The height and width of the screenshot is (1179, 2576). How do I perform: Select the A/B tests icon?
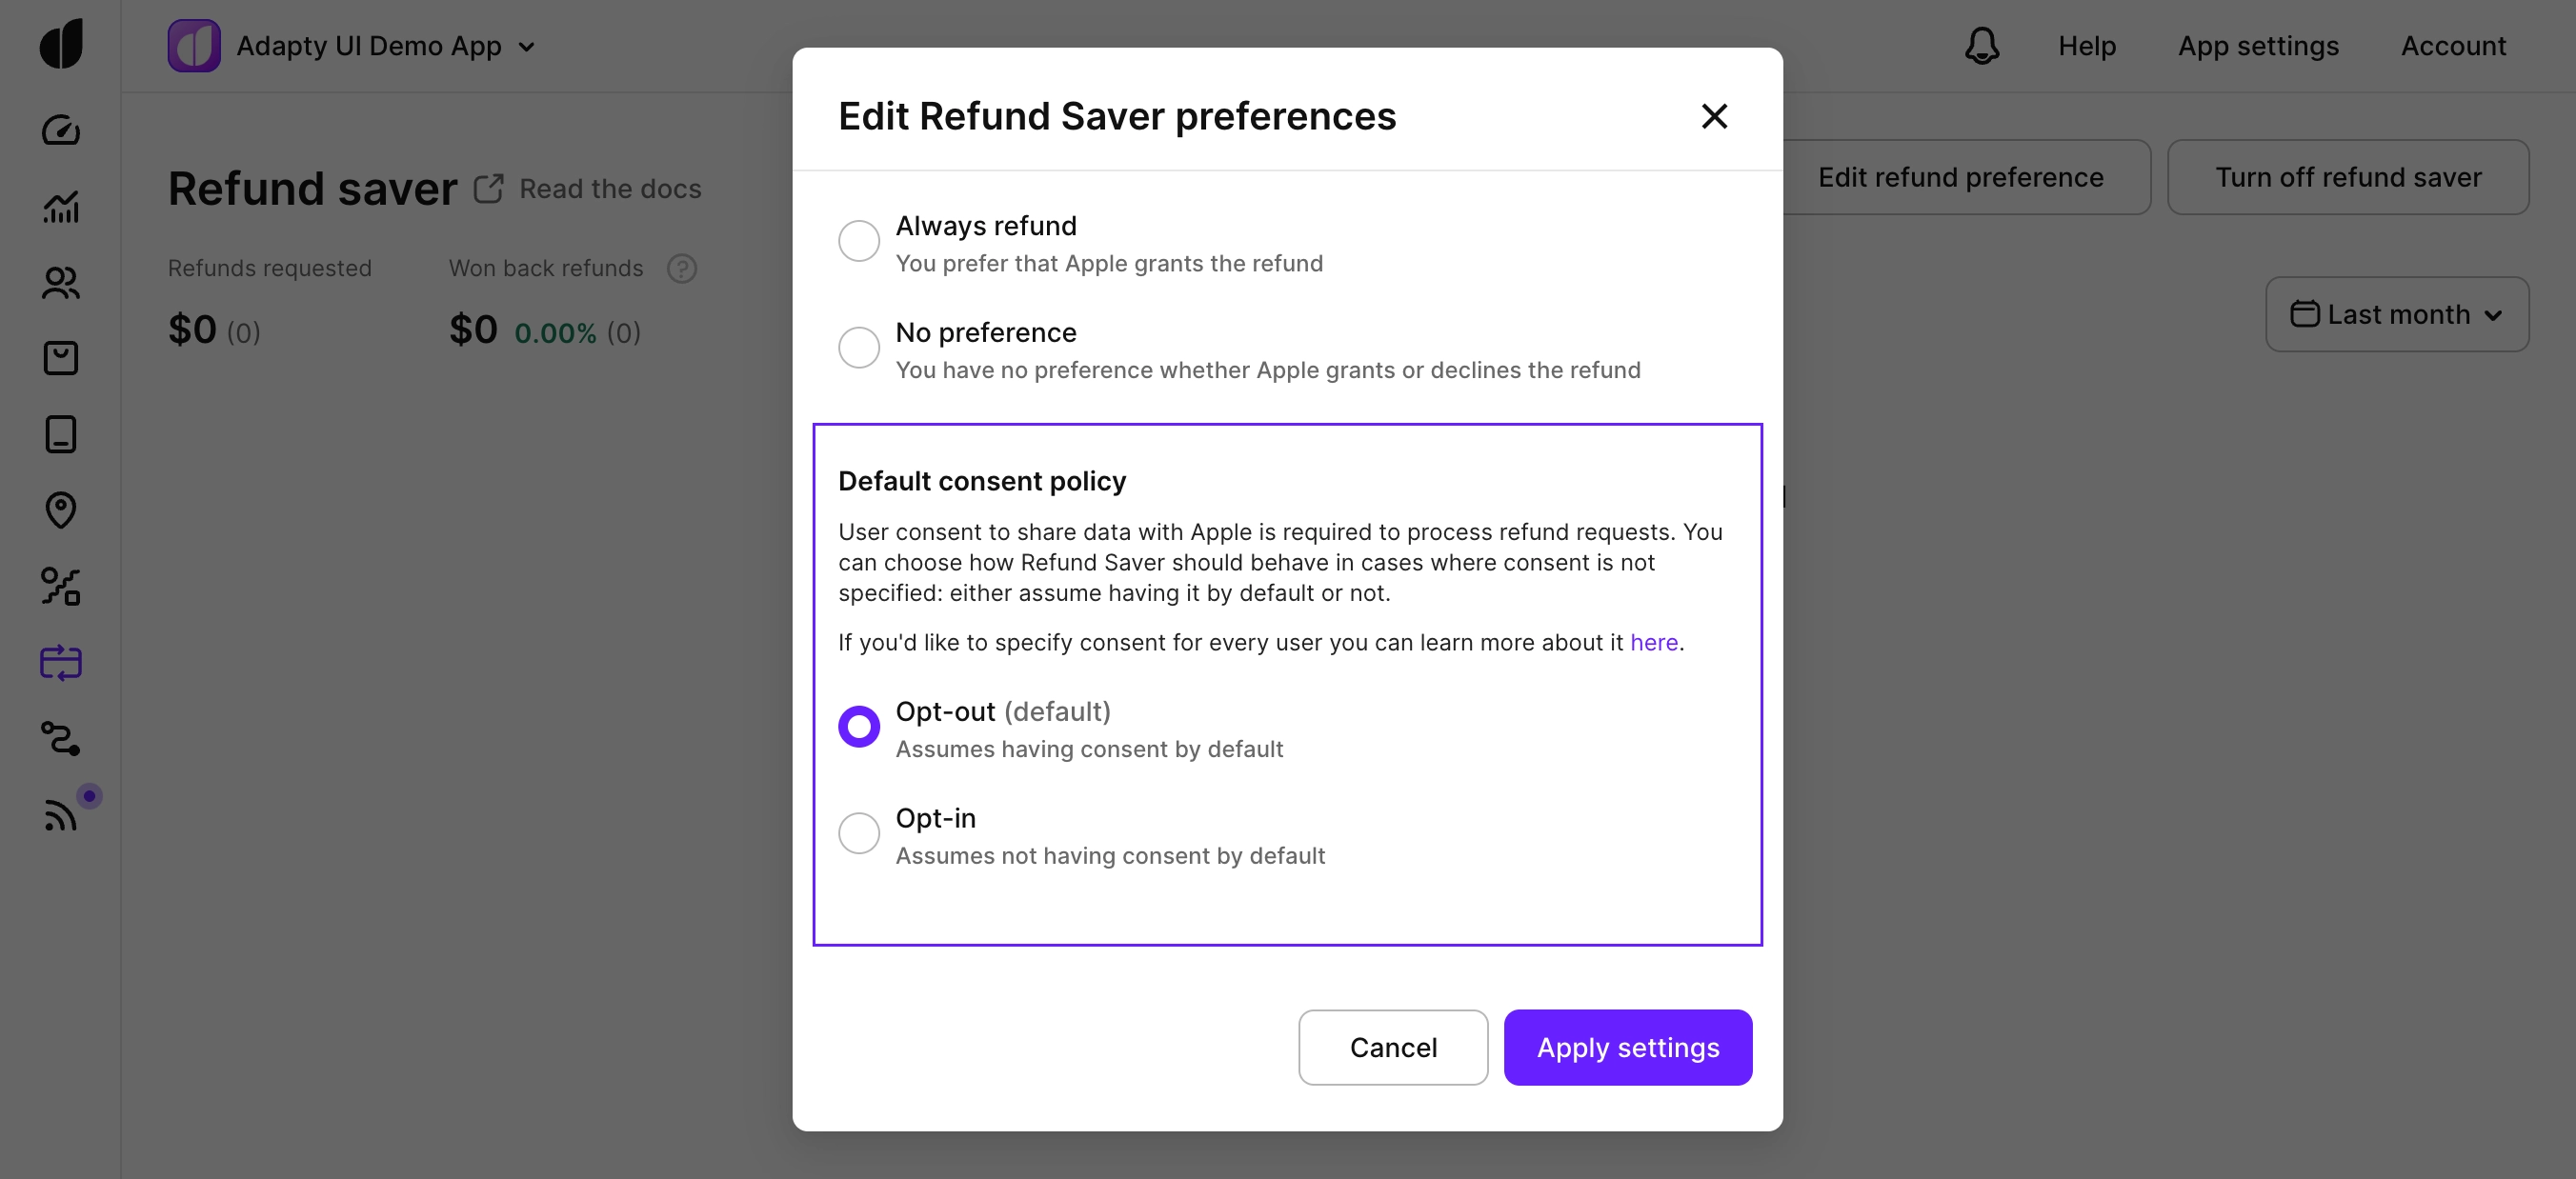61,587
